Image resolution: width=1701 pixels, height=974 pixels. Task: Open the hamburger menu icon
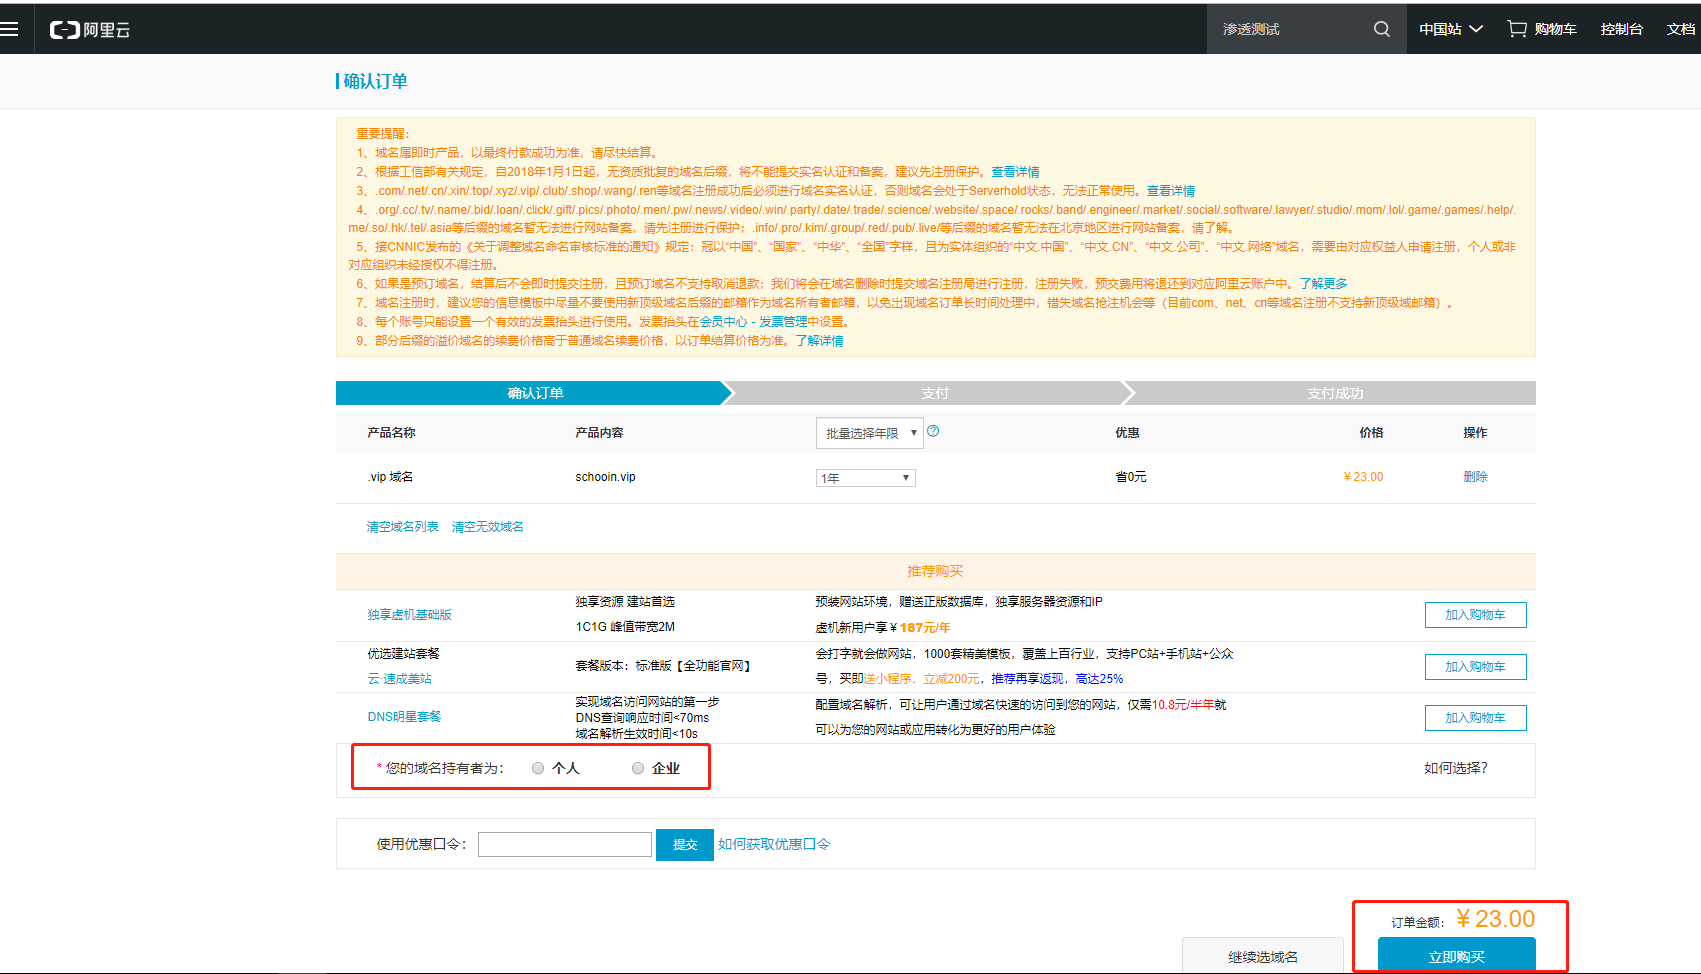click(x=10, y=29)
